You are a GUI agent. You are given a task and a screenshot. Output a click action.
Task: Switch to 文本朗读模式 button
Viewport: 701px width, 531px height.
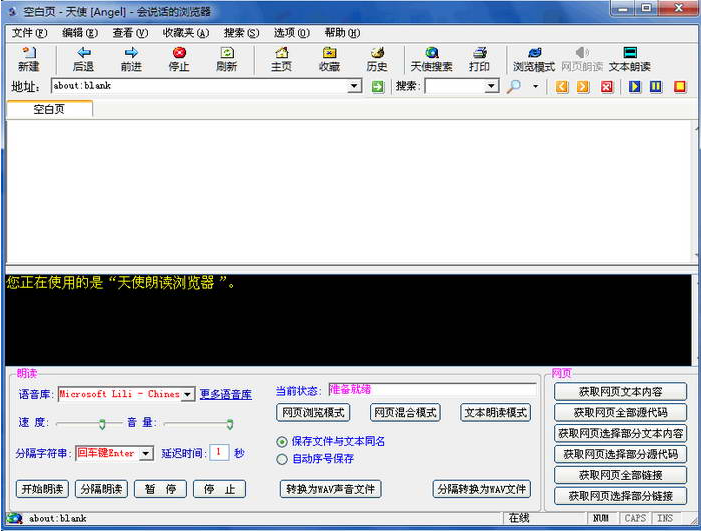coord(496,413)
